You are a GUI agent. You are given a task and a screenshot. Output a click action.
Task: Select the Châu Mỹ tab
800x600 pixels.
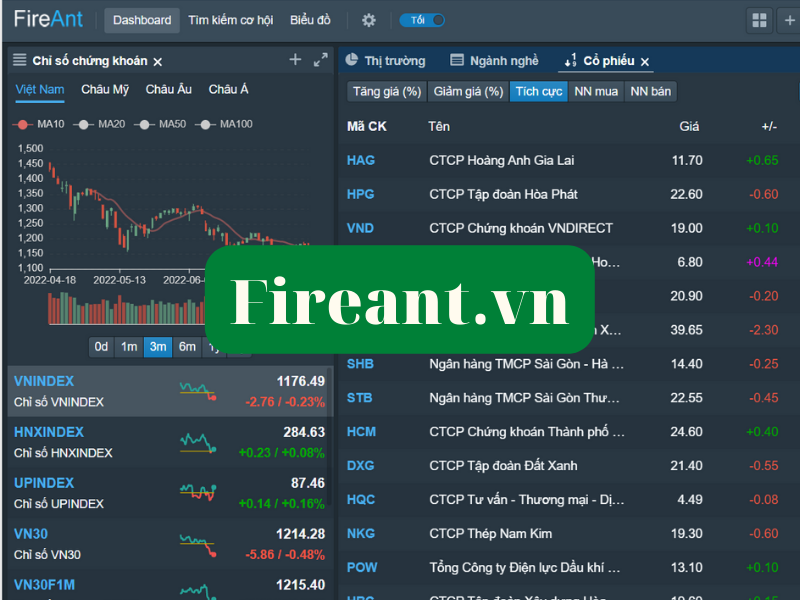[x=105, y=90]
